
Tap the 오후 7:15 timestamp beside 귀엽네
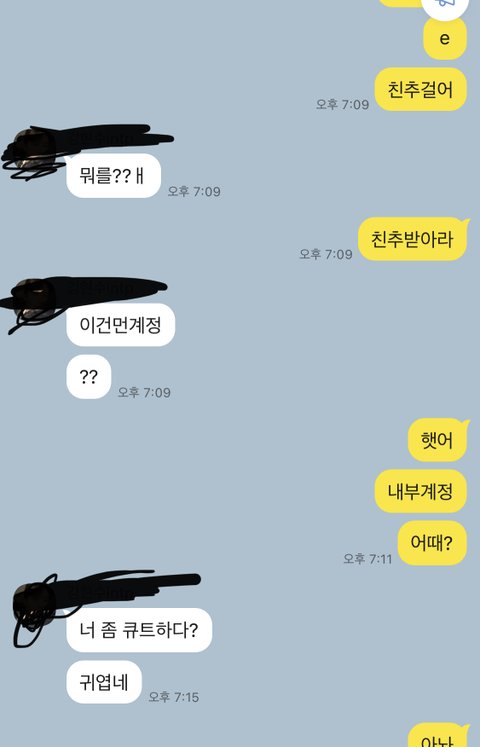coord(173,697)
